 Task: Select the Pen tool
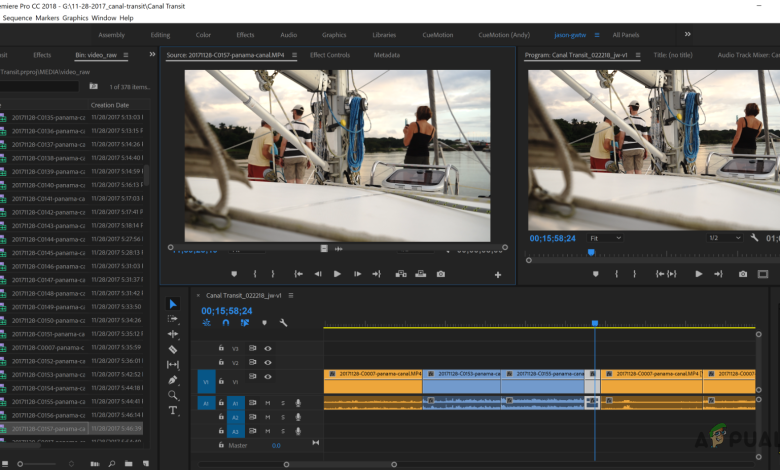click(x=172, y=380)
